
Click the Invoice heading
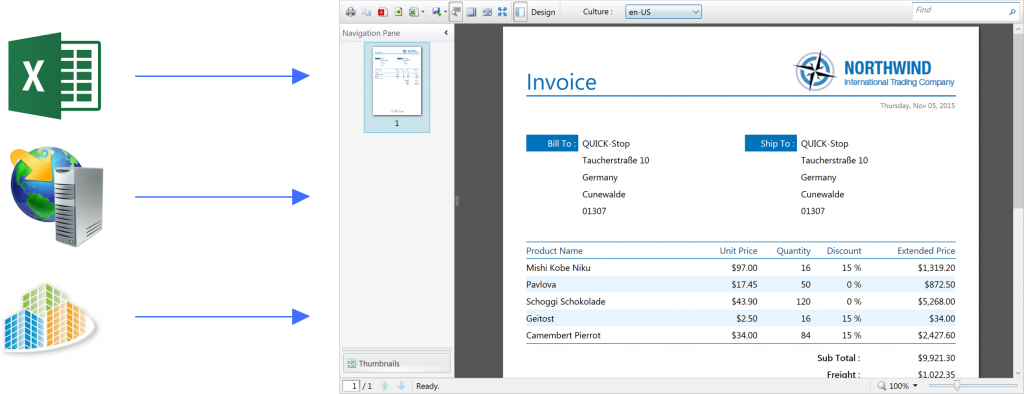(x=561, y=82)
